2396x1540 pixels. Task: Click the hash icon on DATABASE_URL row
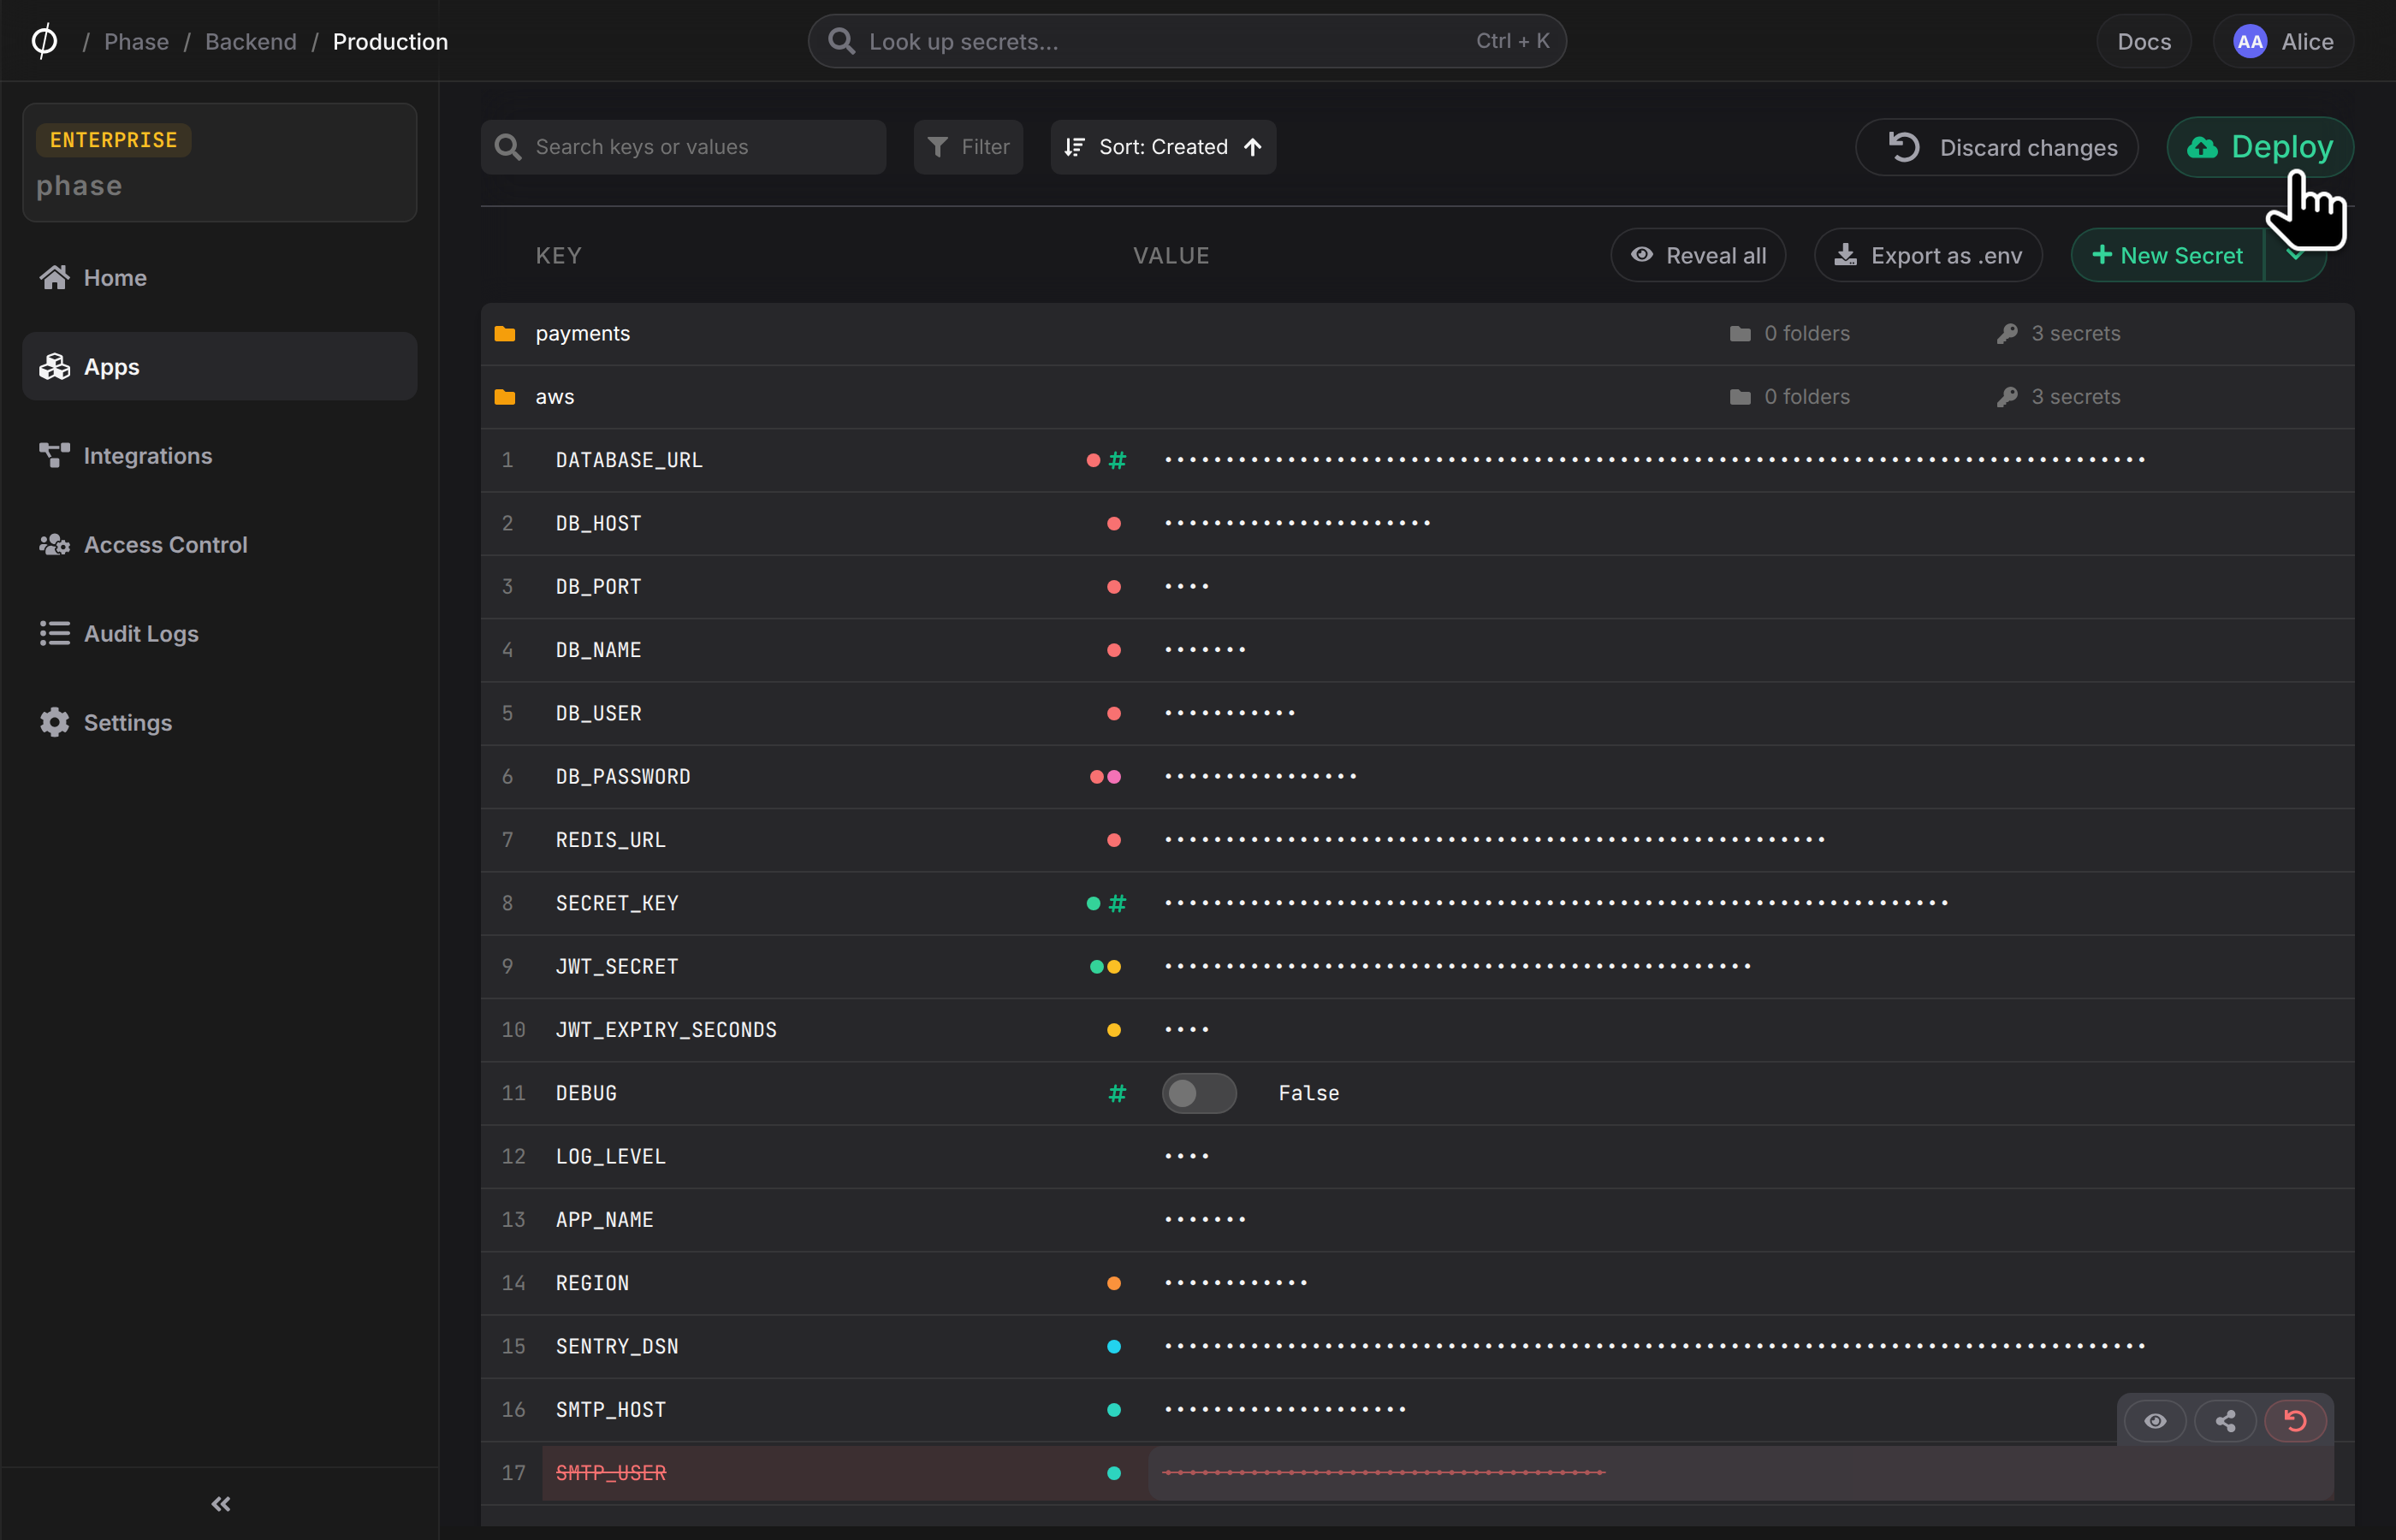click(x=1117, y=460)
